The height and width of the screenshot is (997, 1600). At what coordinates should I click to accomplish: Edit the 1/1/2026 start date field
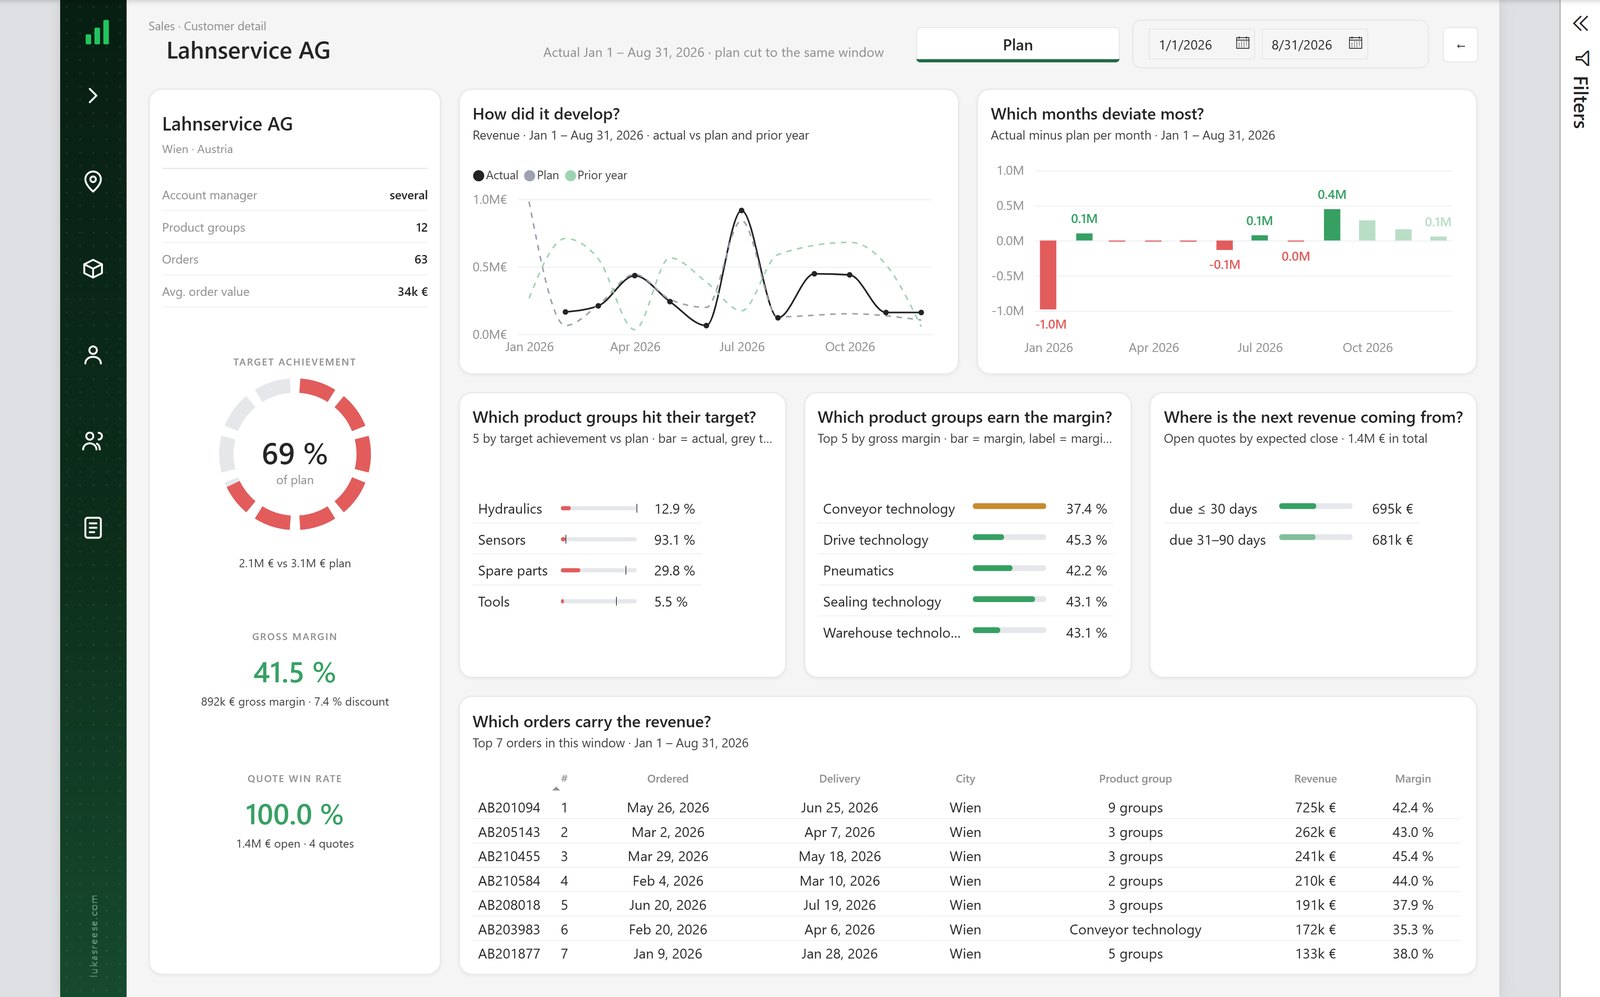(x=1186, y=45)
